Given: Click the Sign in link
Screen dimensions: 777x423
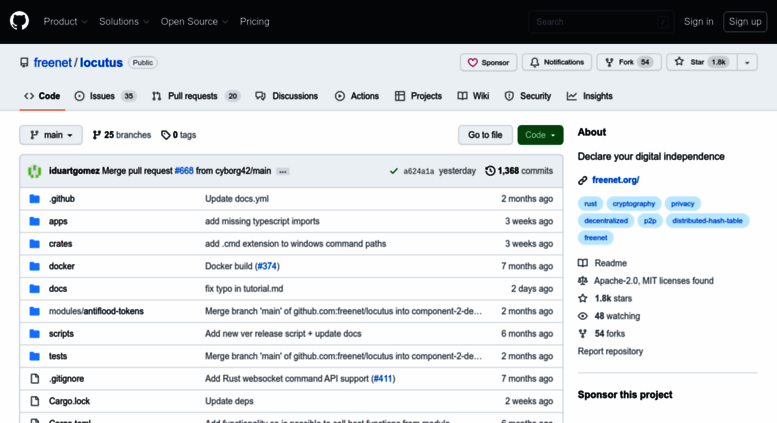Looking at the screenshot, I should pyautogui.click(x=698, y=21).
